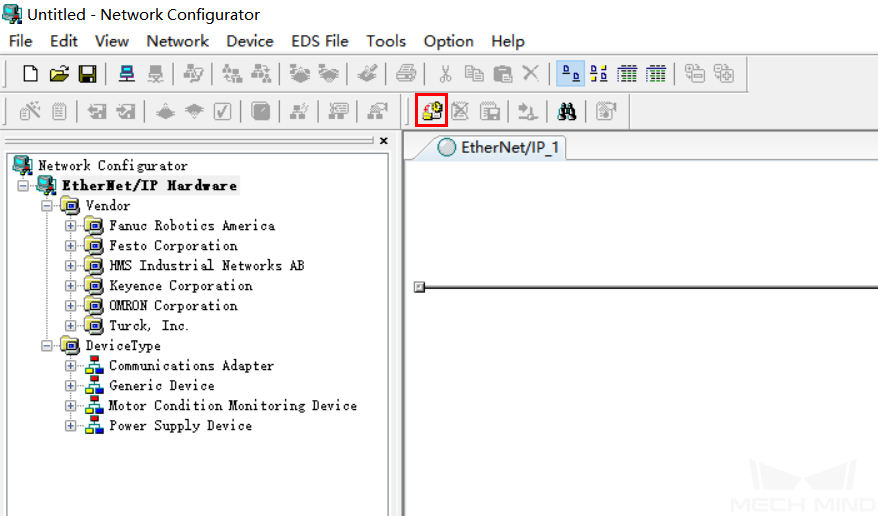Image resolution: width=878 pixels, height=516 pixels.
Task: Open the Edit menu
Action: [x=64, y=41]
